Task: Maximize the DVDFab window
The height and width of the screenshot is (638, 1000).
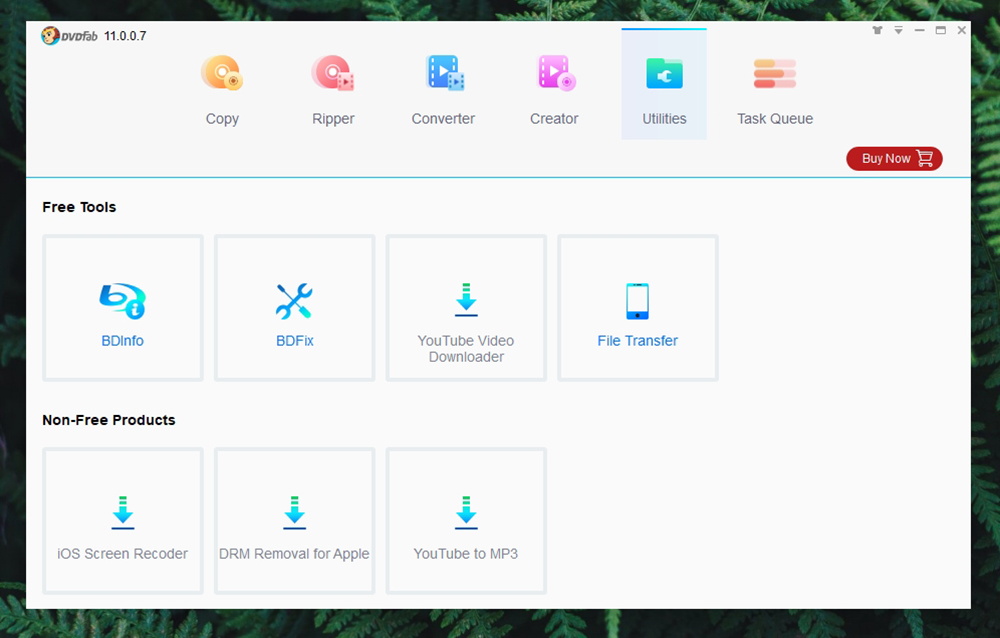Action: 940,30
